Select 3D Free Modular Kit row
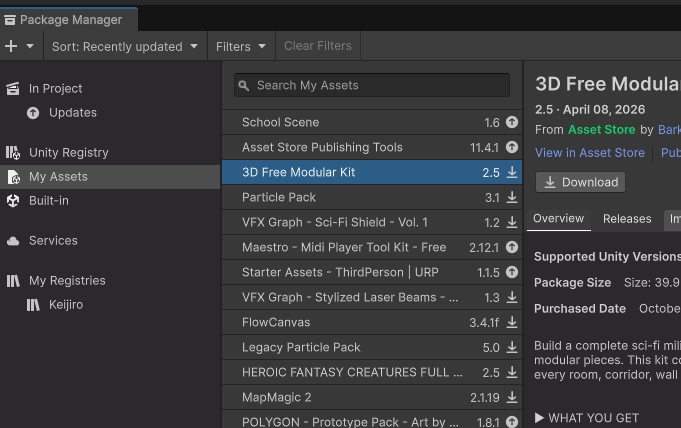The image size is (681, 428). 372,172
